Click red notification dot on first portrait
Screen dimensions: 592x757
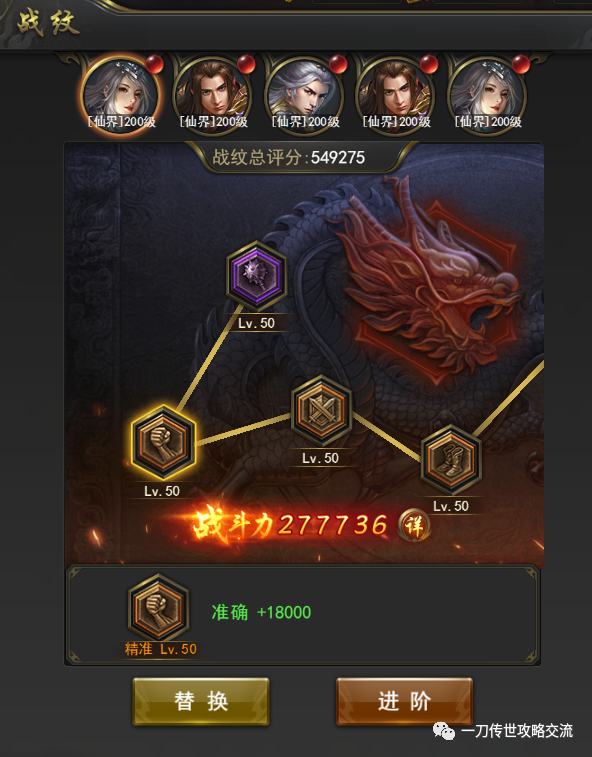point(154,64)
